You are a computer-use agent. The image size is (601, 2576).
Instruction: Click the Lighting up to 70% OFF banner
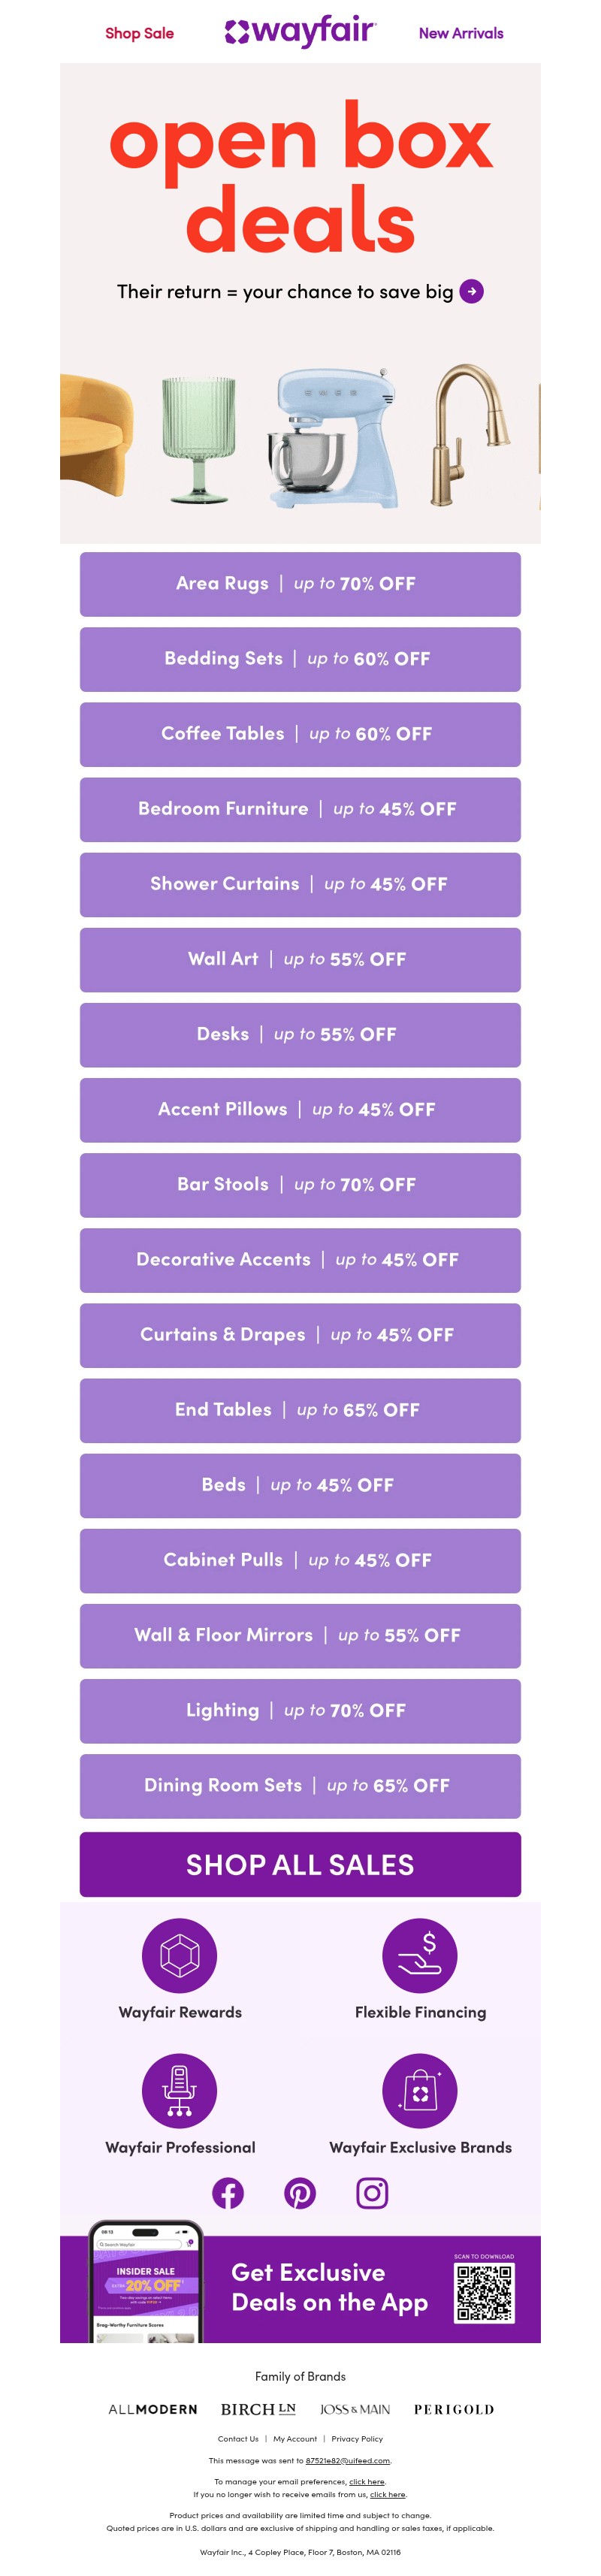point(299,1711)
